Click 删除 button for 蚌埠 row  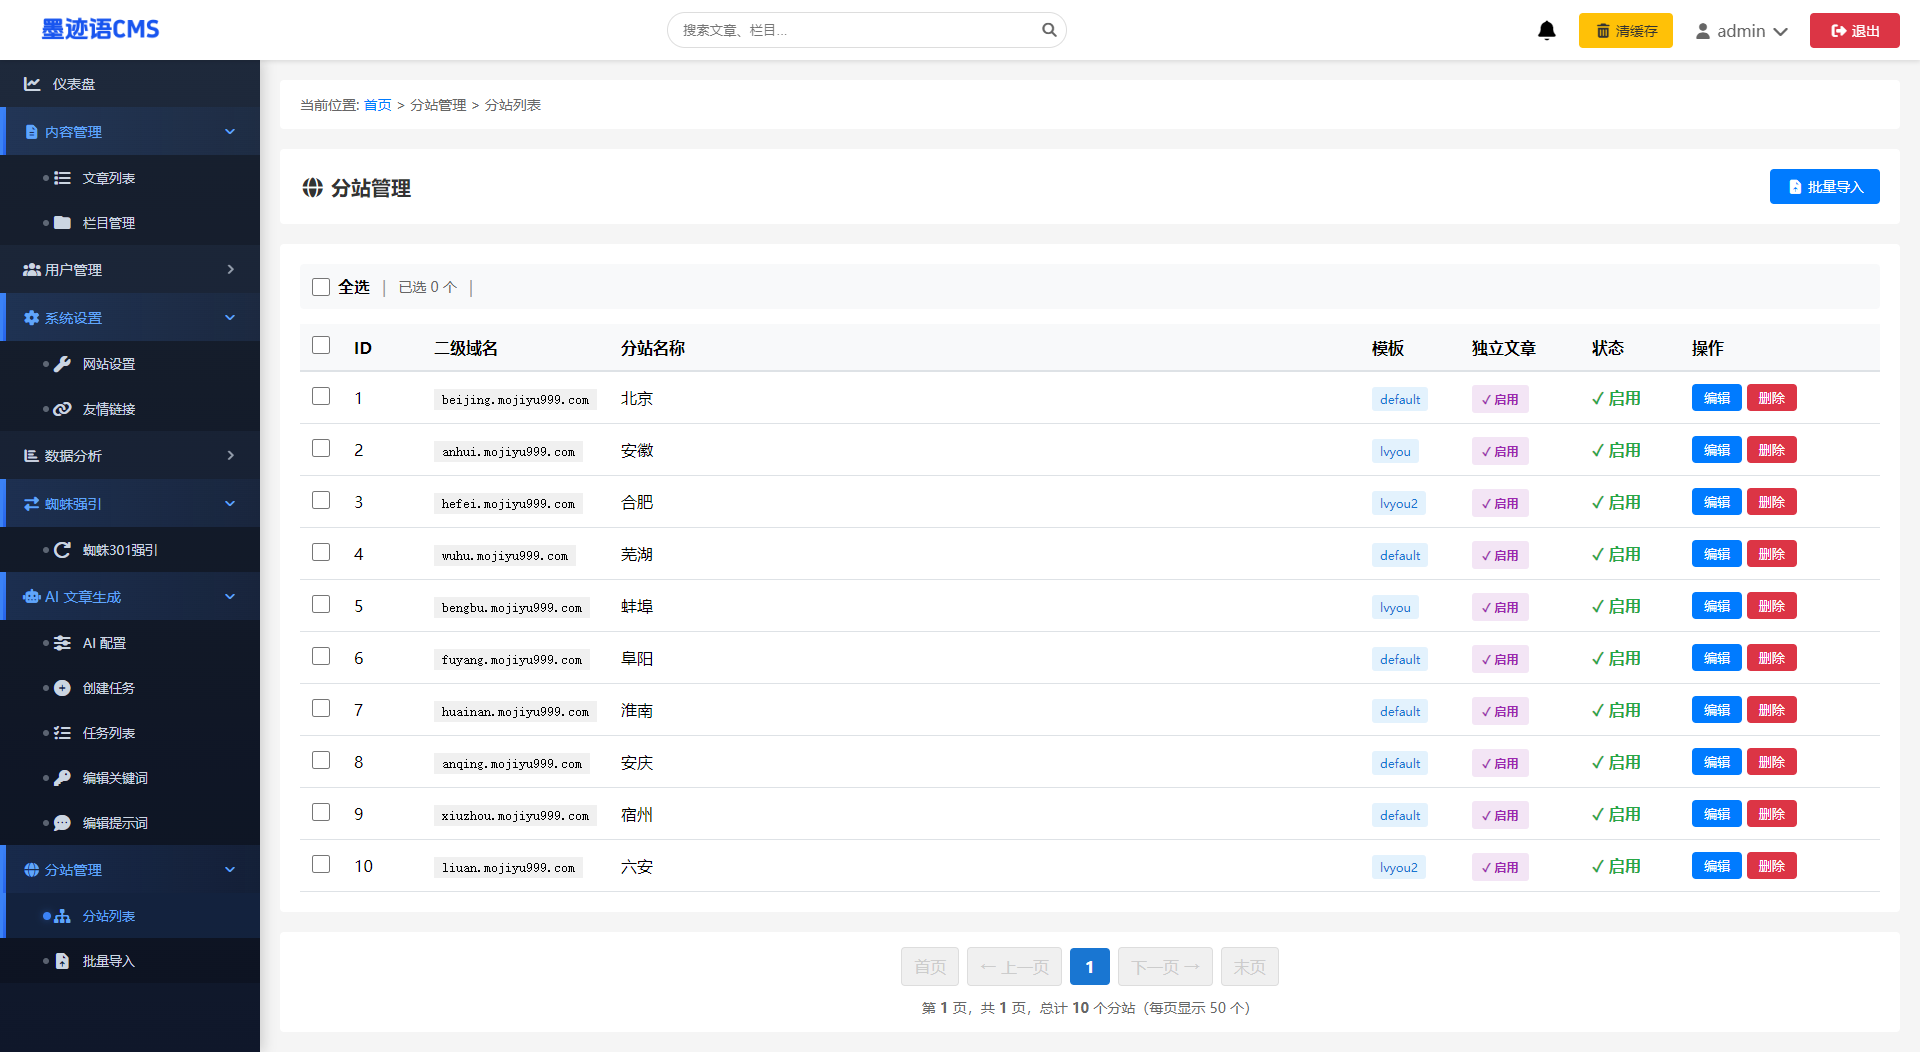coord(1771,606)
